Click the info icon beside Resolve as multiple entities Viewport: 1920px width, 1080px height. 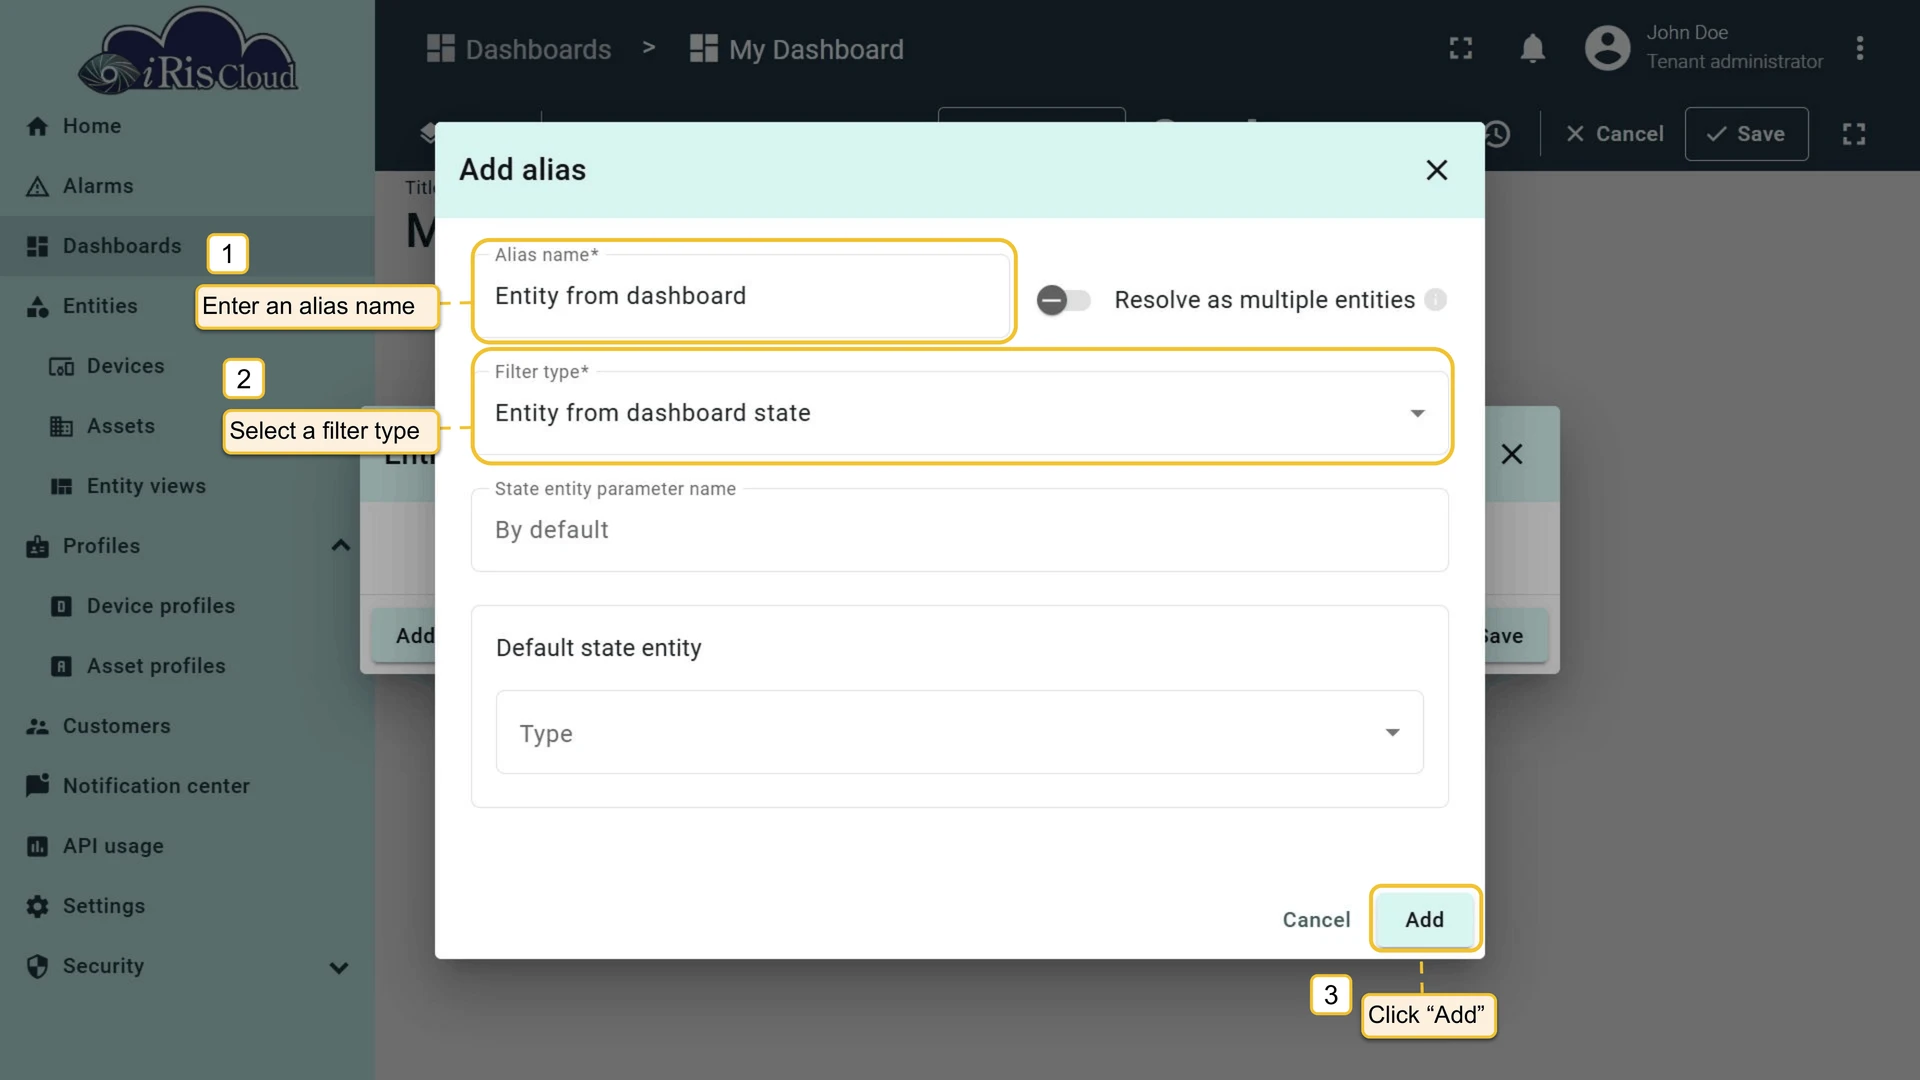tap(1436, 300)
